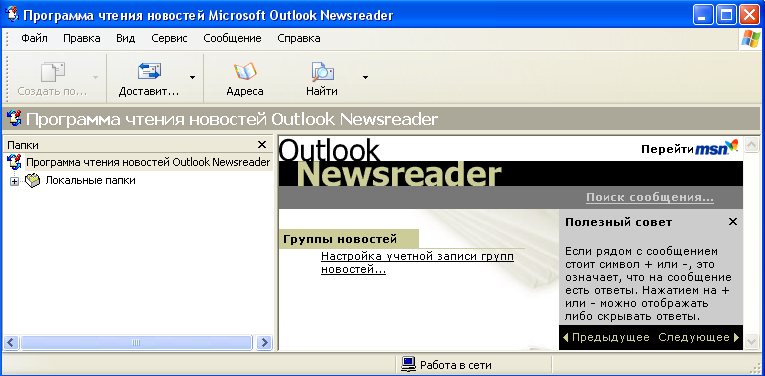Image resolution: width=765 pixels, height=376 pixels.
Task: Select the Локальные папки folder icon
Action: [x=32, y=180]
